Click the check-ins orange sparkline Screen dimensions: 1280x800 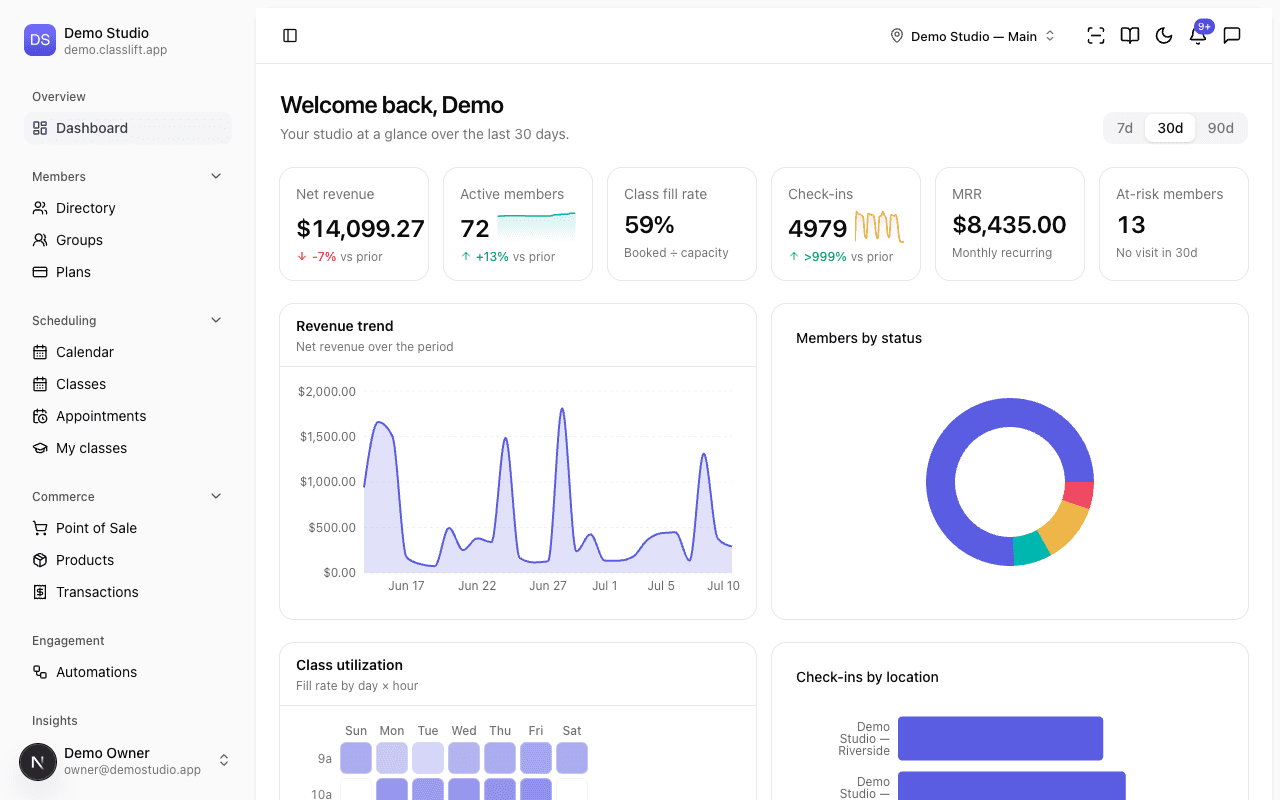879,227
